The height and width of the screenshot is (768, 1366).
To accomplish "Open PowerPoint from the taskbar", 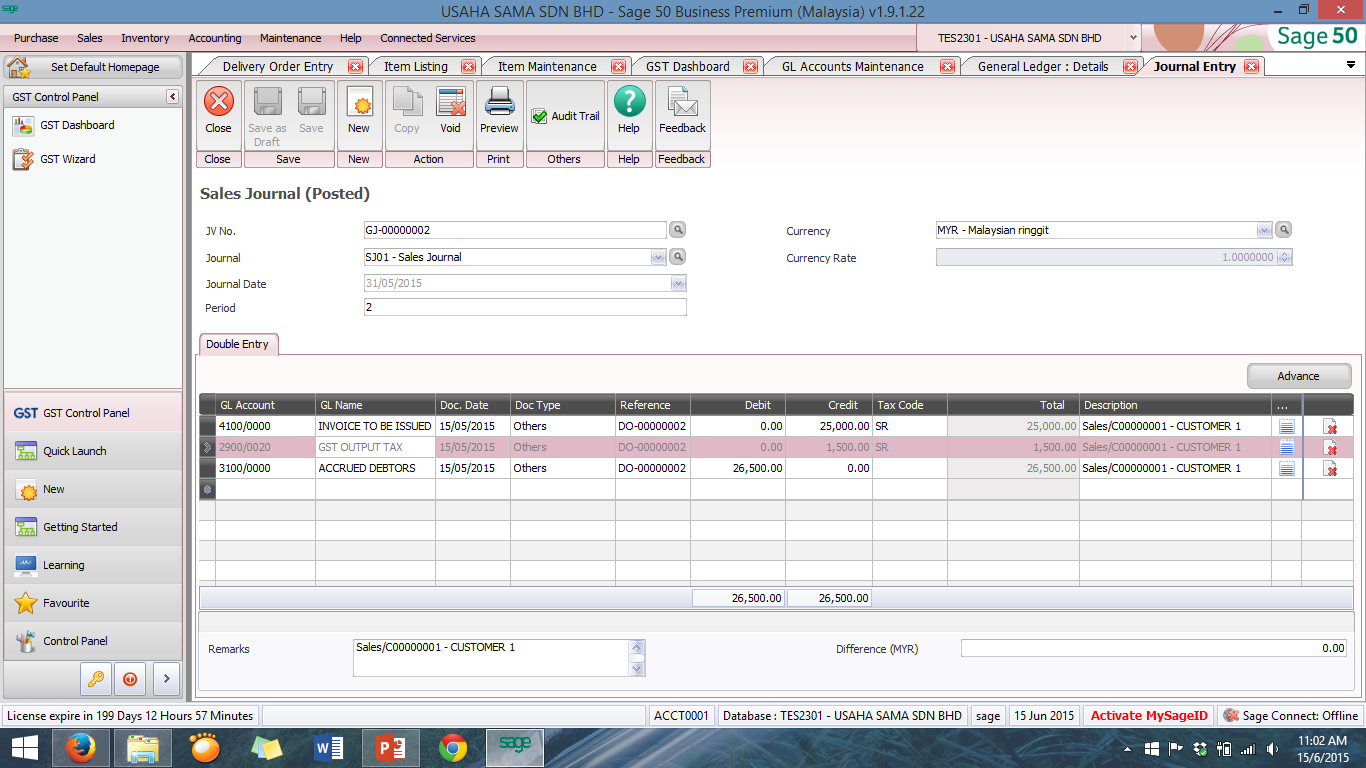I will (389, 747).
